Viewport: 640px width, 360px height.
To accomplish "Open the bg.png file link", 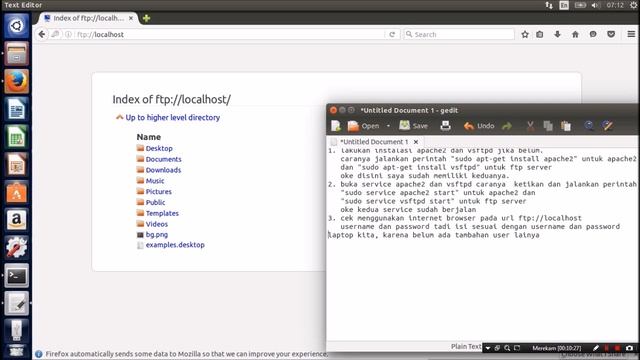I will pyautogui.click(x=157, y=235).
